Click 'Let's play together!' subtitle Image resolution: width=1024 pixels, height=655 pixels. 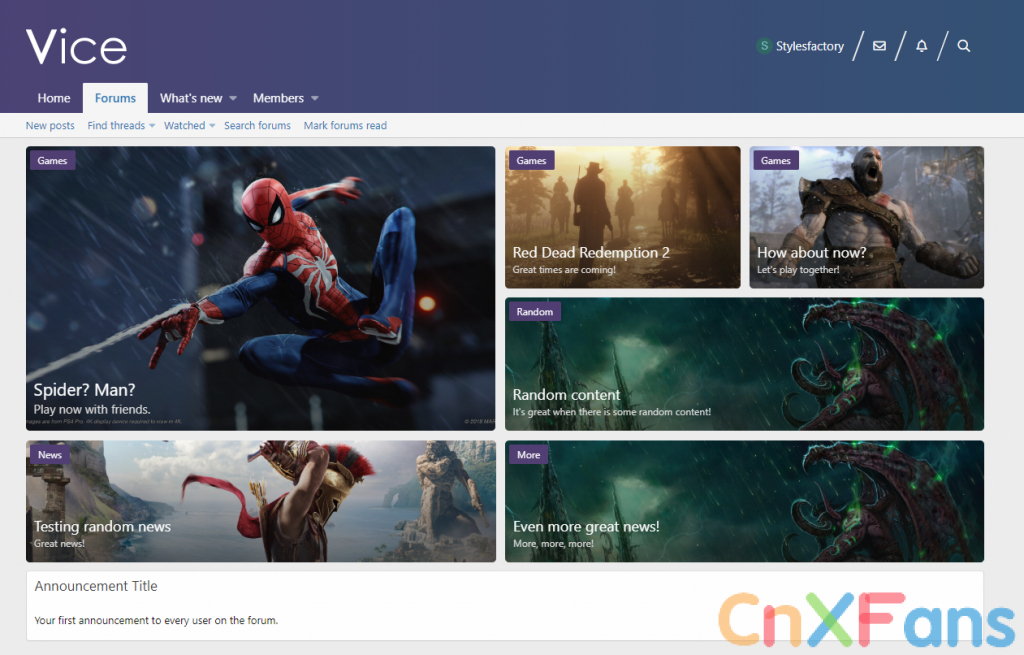coord(798,270)
